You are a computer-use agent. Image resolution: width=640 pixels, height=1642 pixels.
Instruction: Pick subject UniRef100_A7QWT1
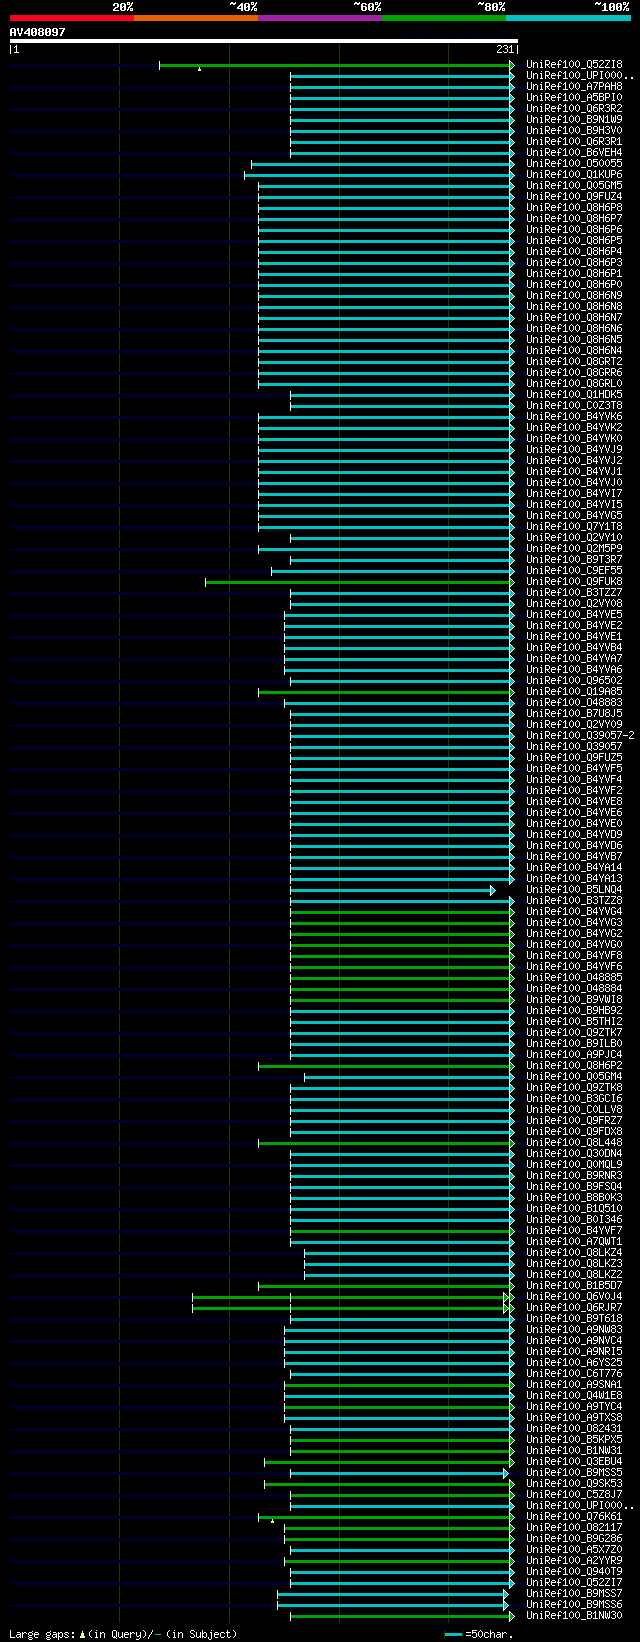(574, 1241)
